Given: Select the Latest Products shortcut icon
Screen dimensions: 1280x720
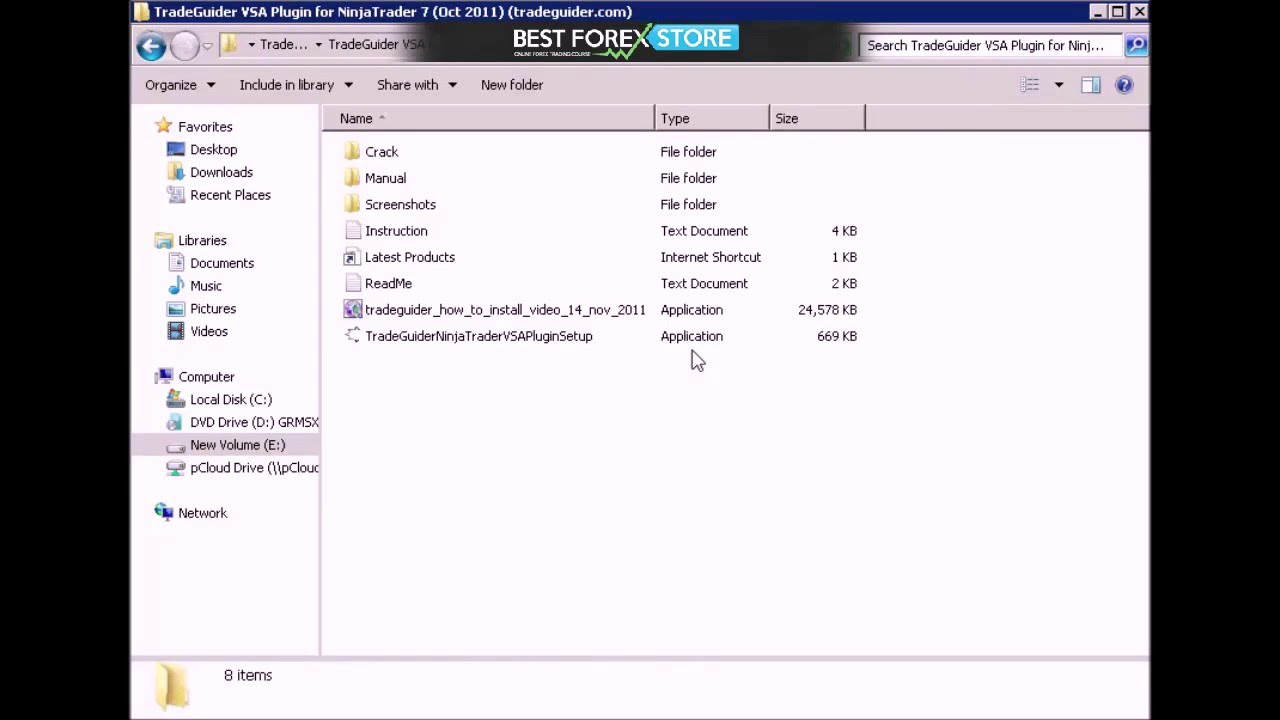Looking at the screenshot, I should click(x=352, y=257).
